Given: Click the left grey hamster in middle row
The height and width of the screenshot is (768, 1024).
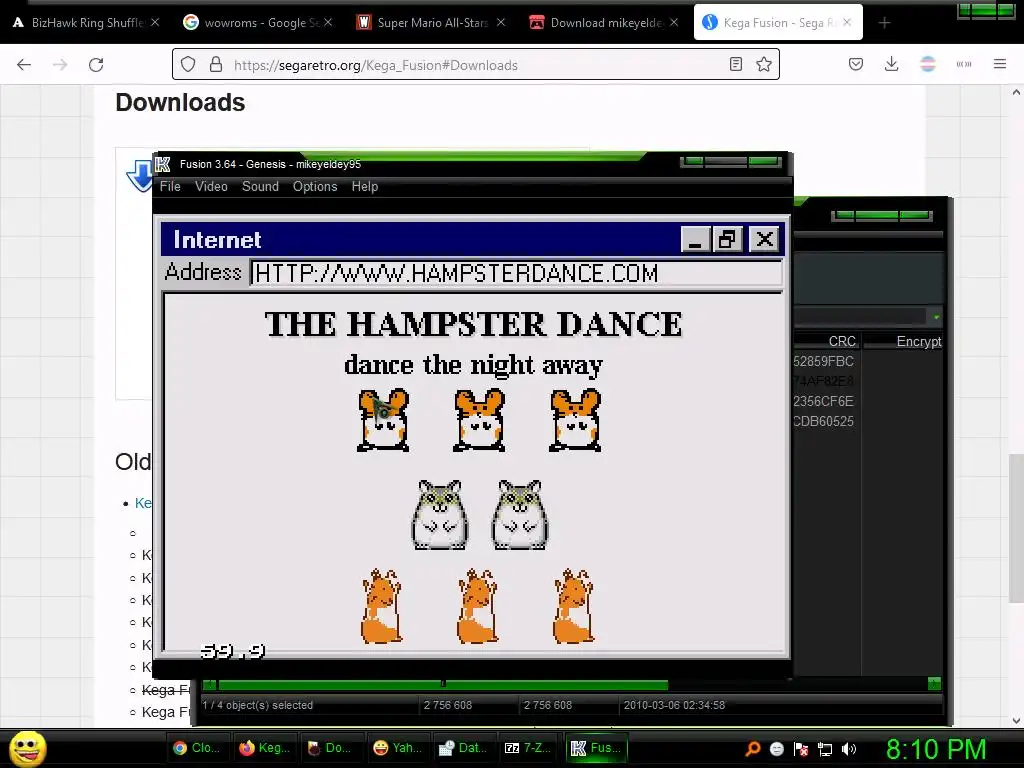Looking at the screenshot, I should point(440,515).
